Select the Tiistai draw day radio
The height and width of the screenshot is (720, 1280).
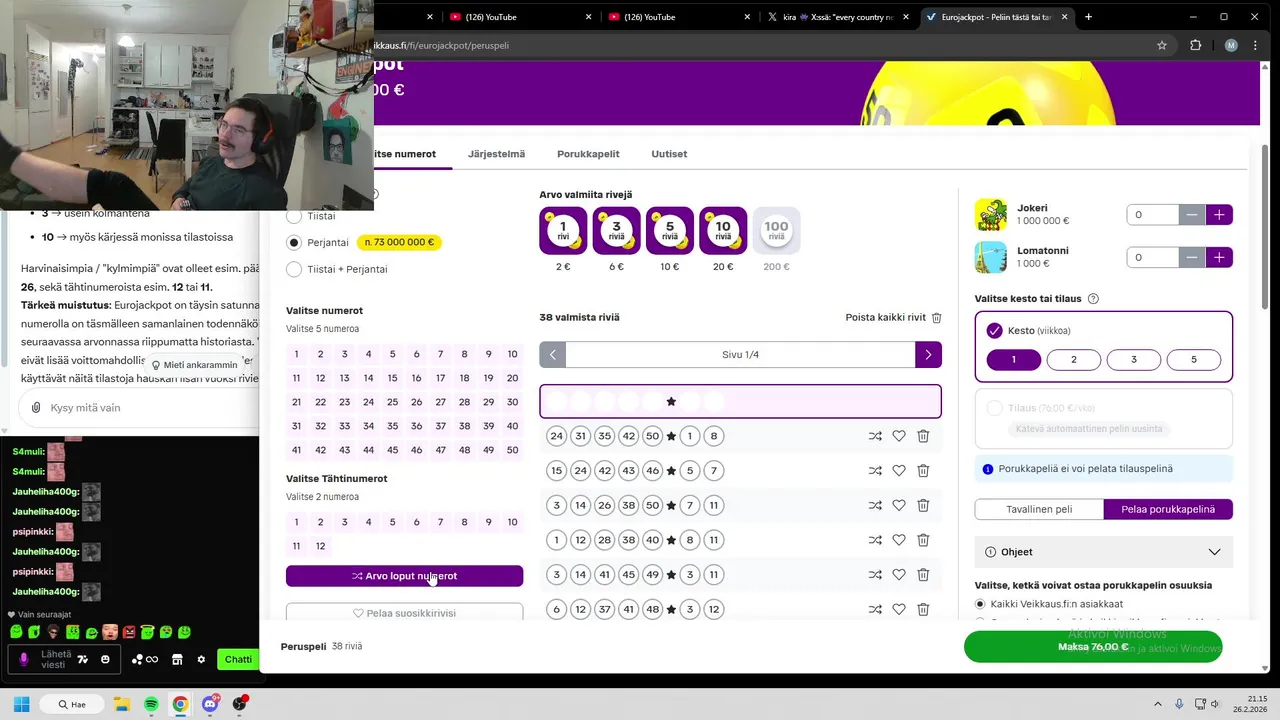294,216
